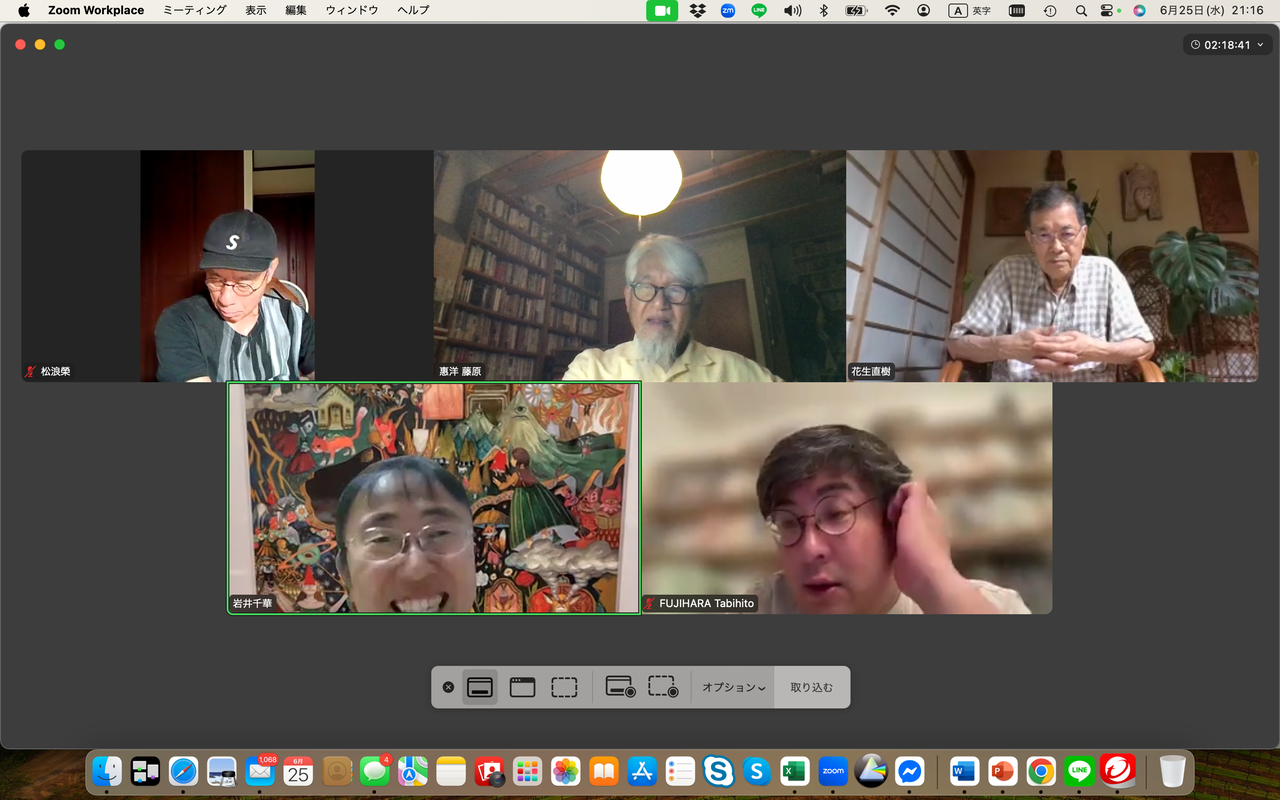Open Books from the Dock

pos(604,771)
